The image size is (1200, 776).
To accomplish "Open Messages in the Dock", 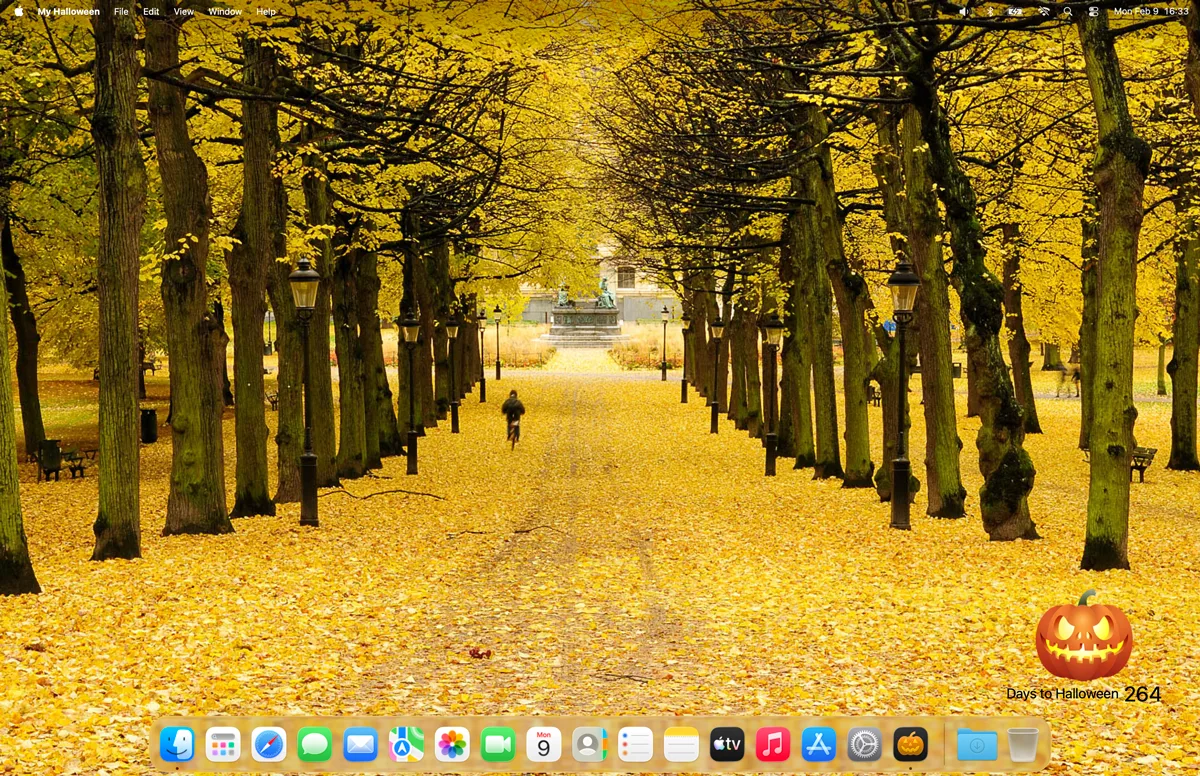I will 315,744.
